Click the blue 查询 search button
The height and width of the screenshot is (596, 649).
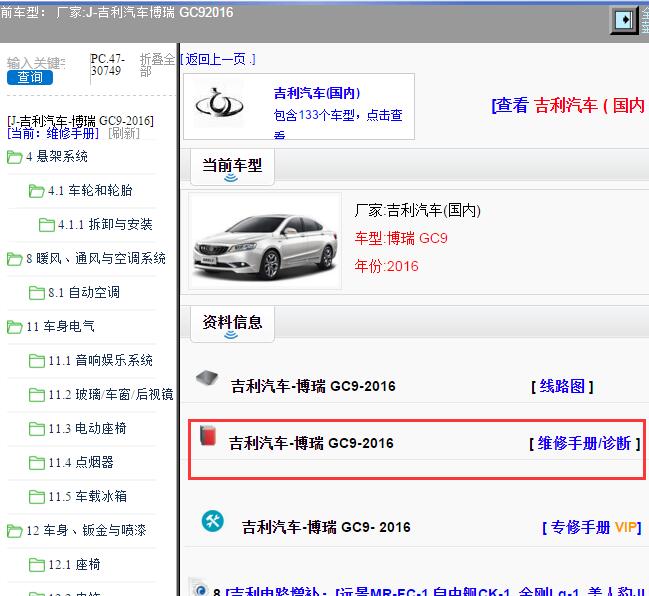tap(30, 77)
